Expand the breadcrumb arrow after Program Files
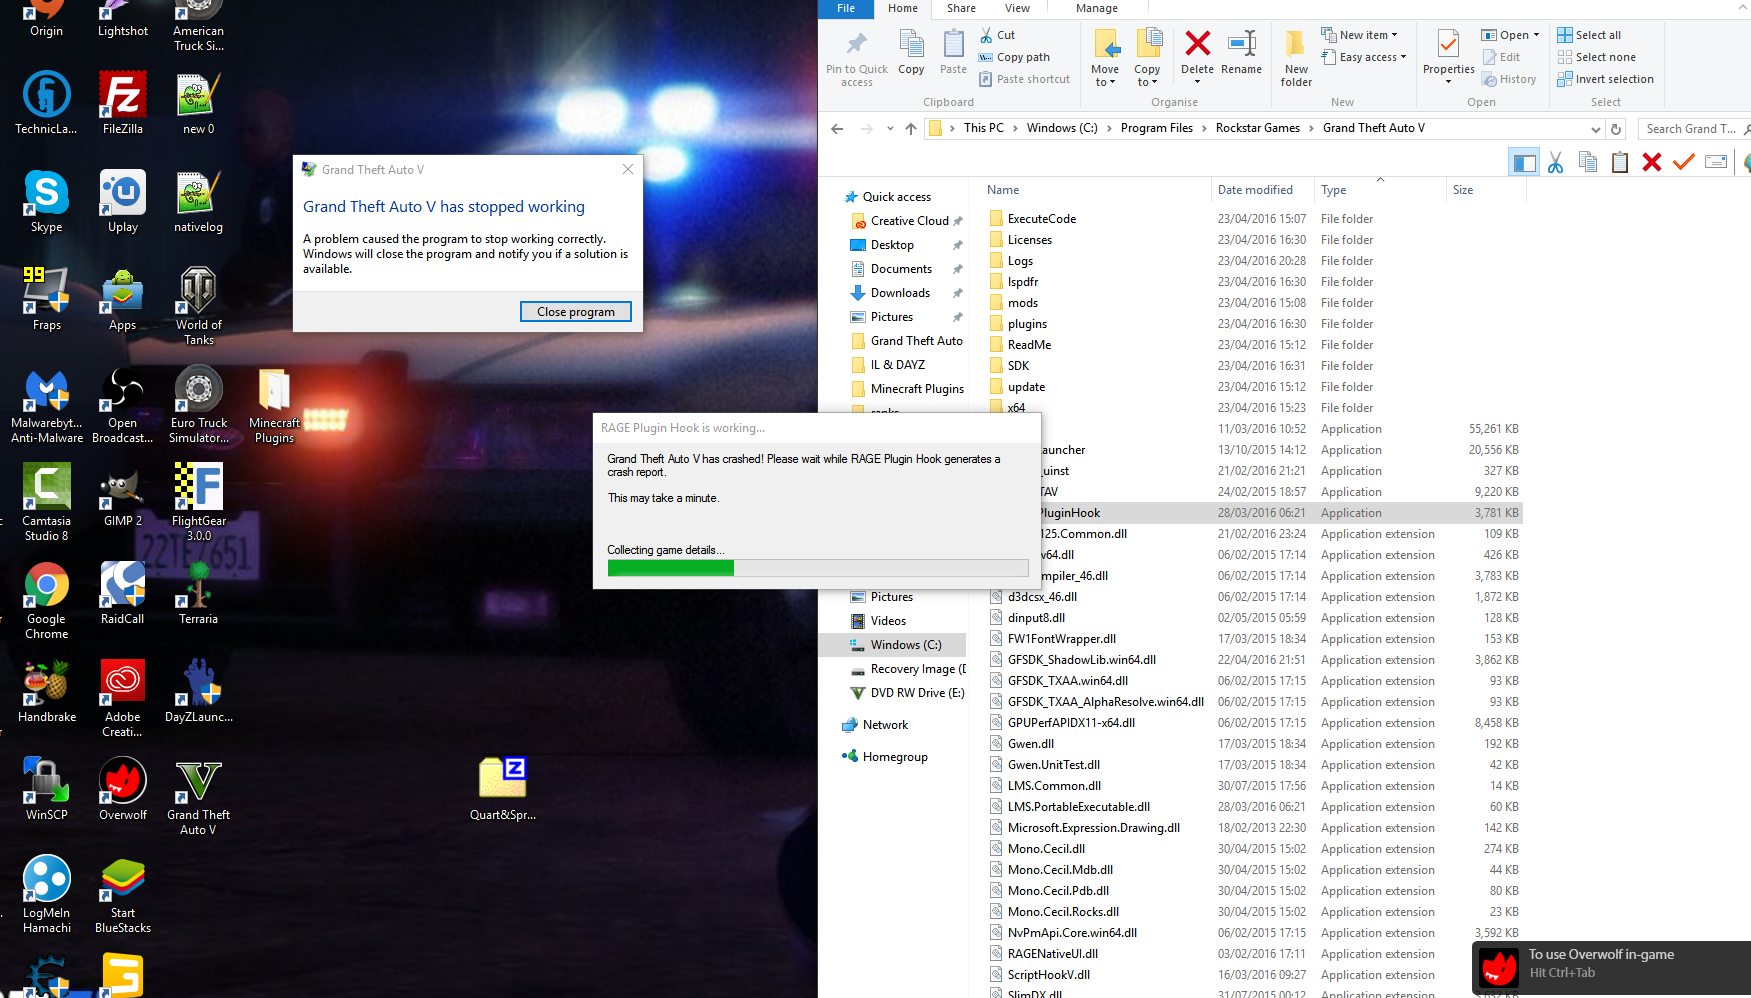This screenshot has height=998, width=1751. 1204,128
